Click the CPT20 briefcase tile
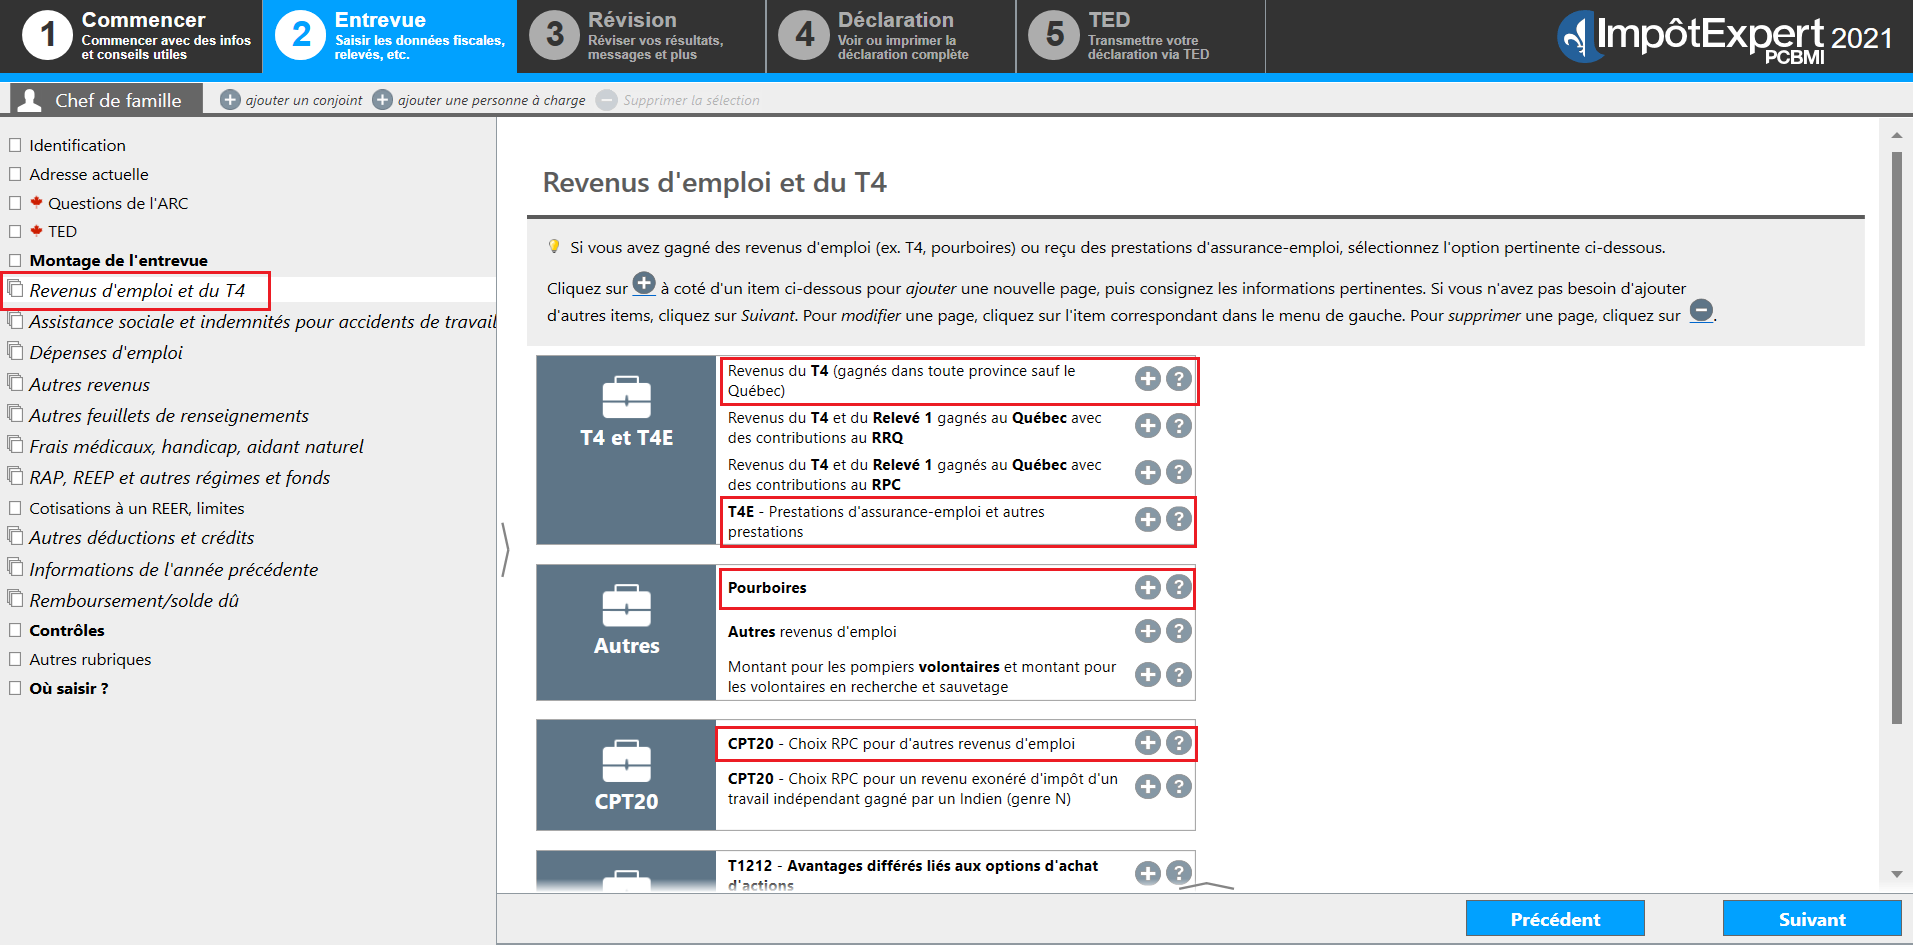Viewport: 1913px width, 945px height. (626, 775)
